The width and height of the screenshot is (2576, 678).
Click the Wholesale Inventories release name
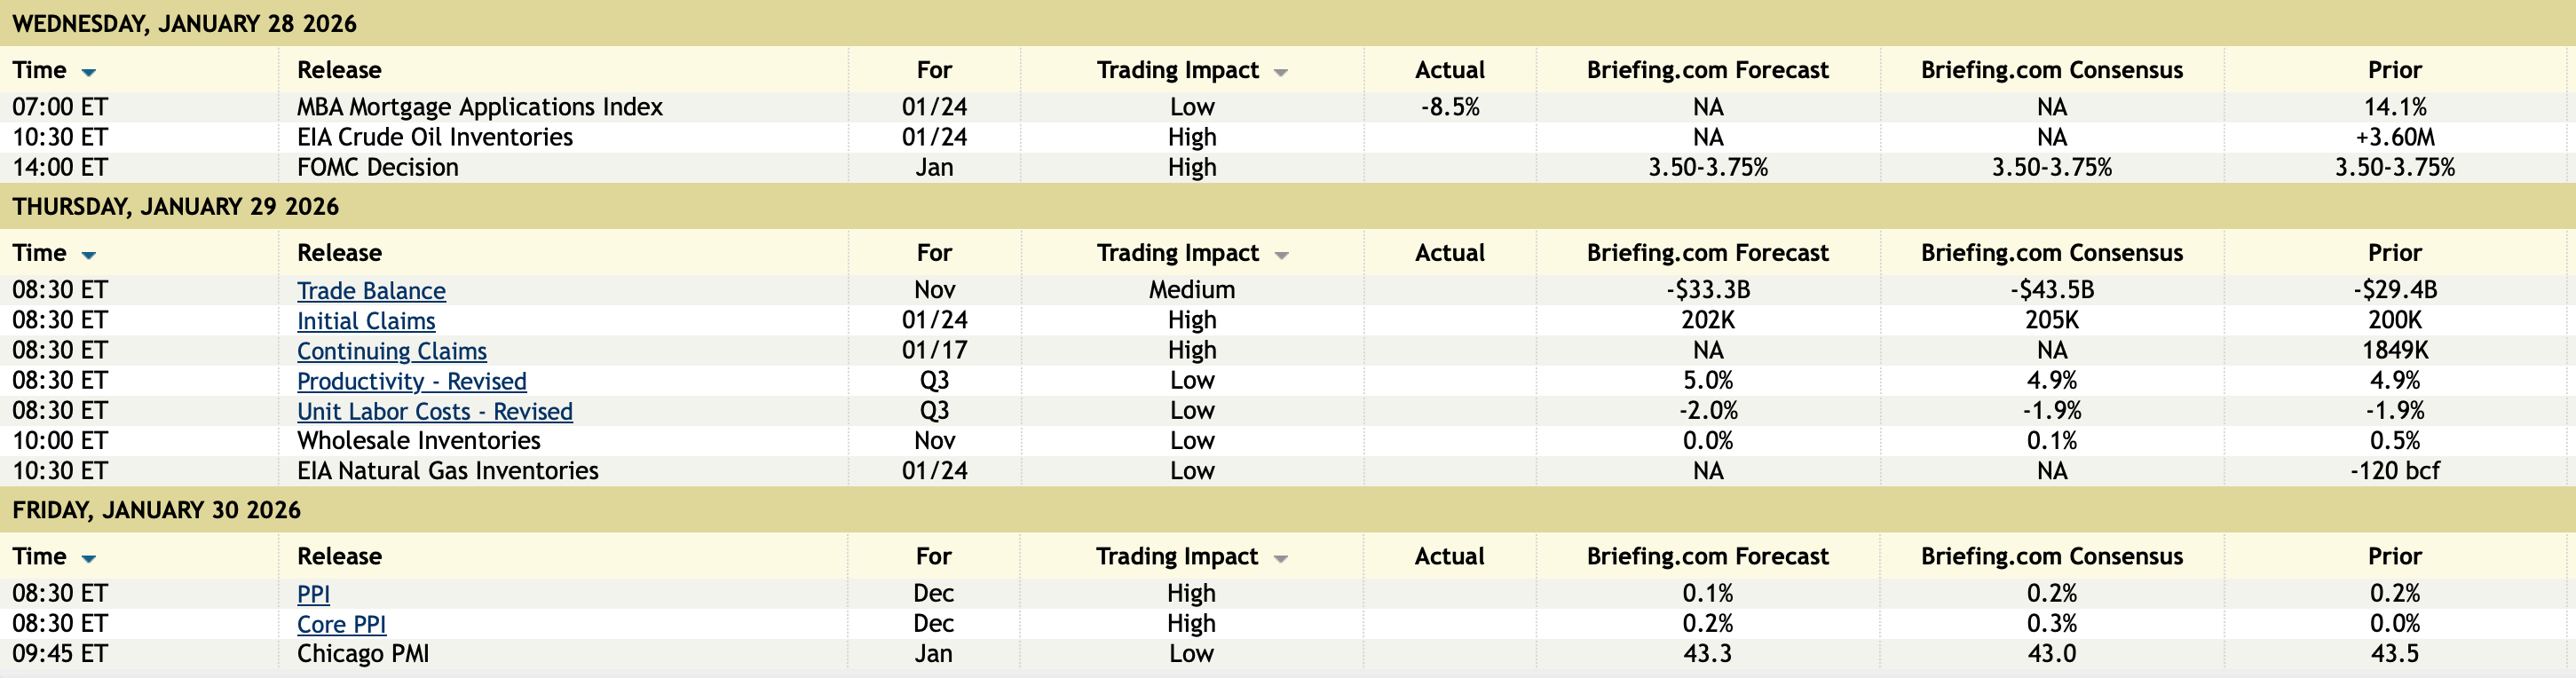coord(418,441)
